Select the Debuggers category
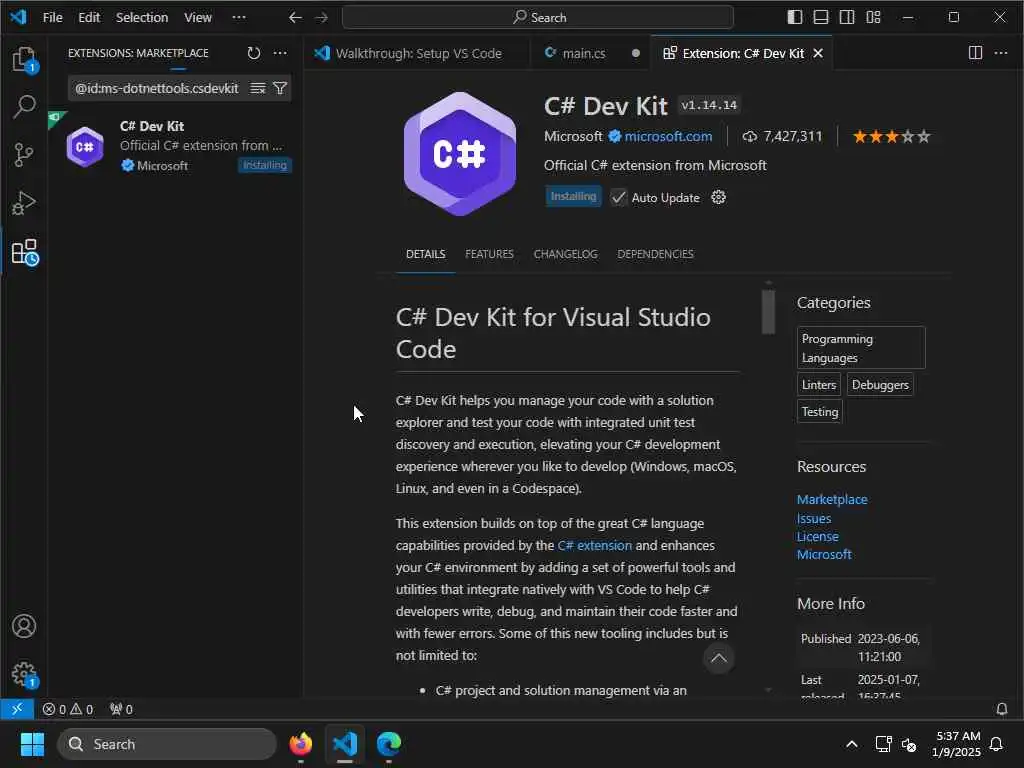The width and height of the screenshot is (1024, 768). click(880, 385)
